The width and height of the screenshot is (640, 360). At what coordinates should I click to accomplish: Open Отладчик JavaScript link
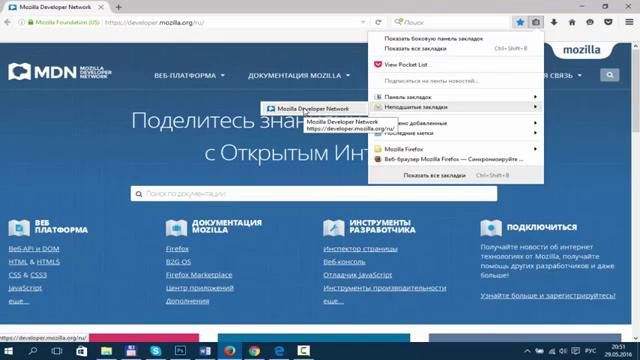(x=358, y=275)
